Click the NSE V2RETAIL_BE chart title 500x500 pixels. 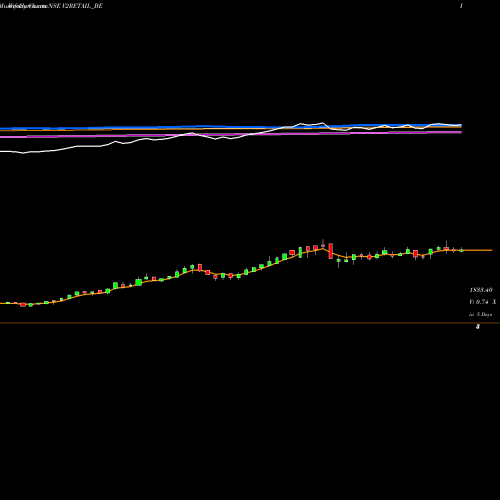75,6
